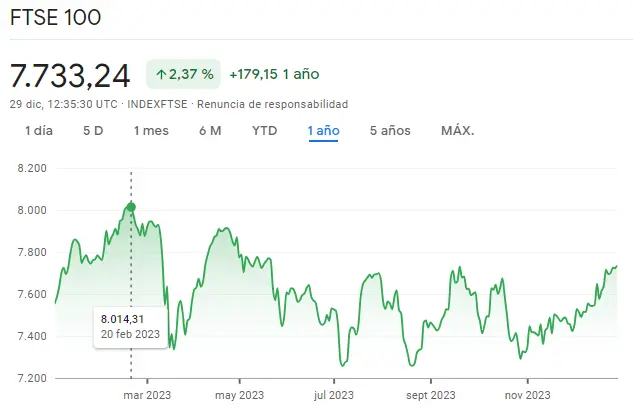Click the 8.014,31 tooltip value

[122, 319]
